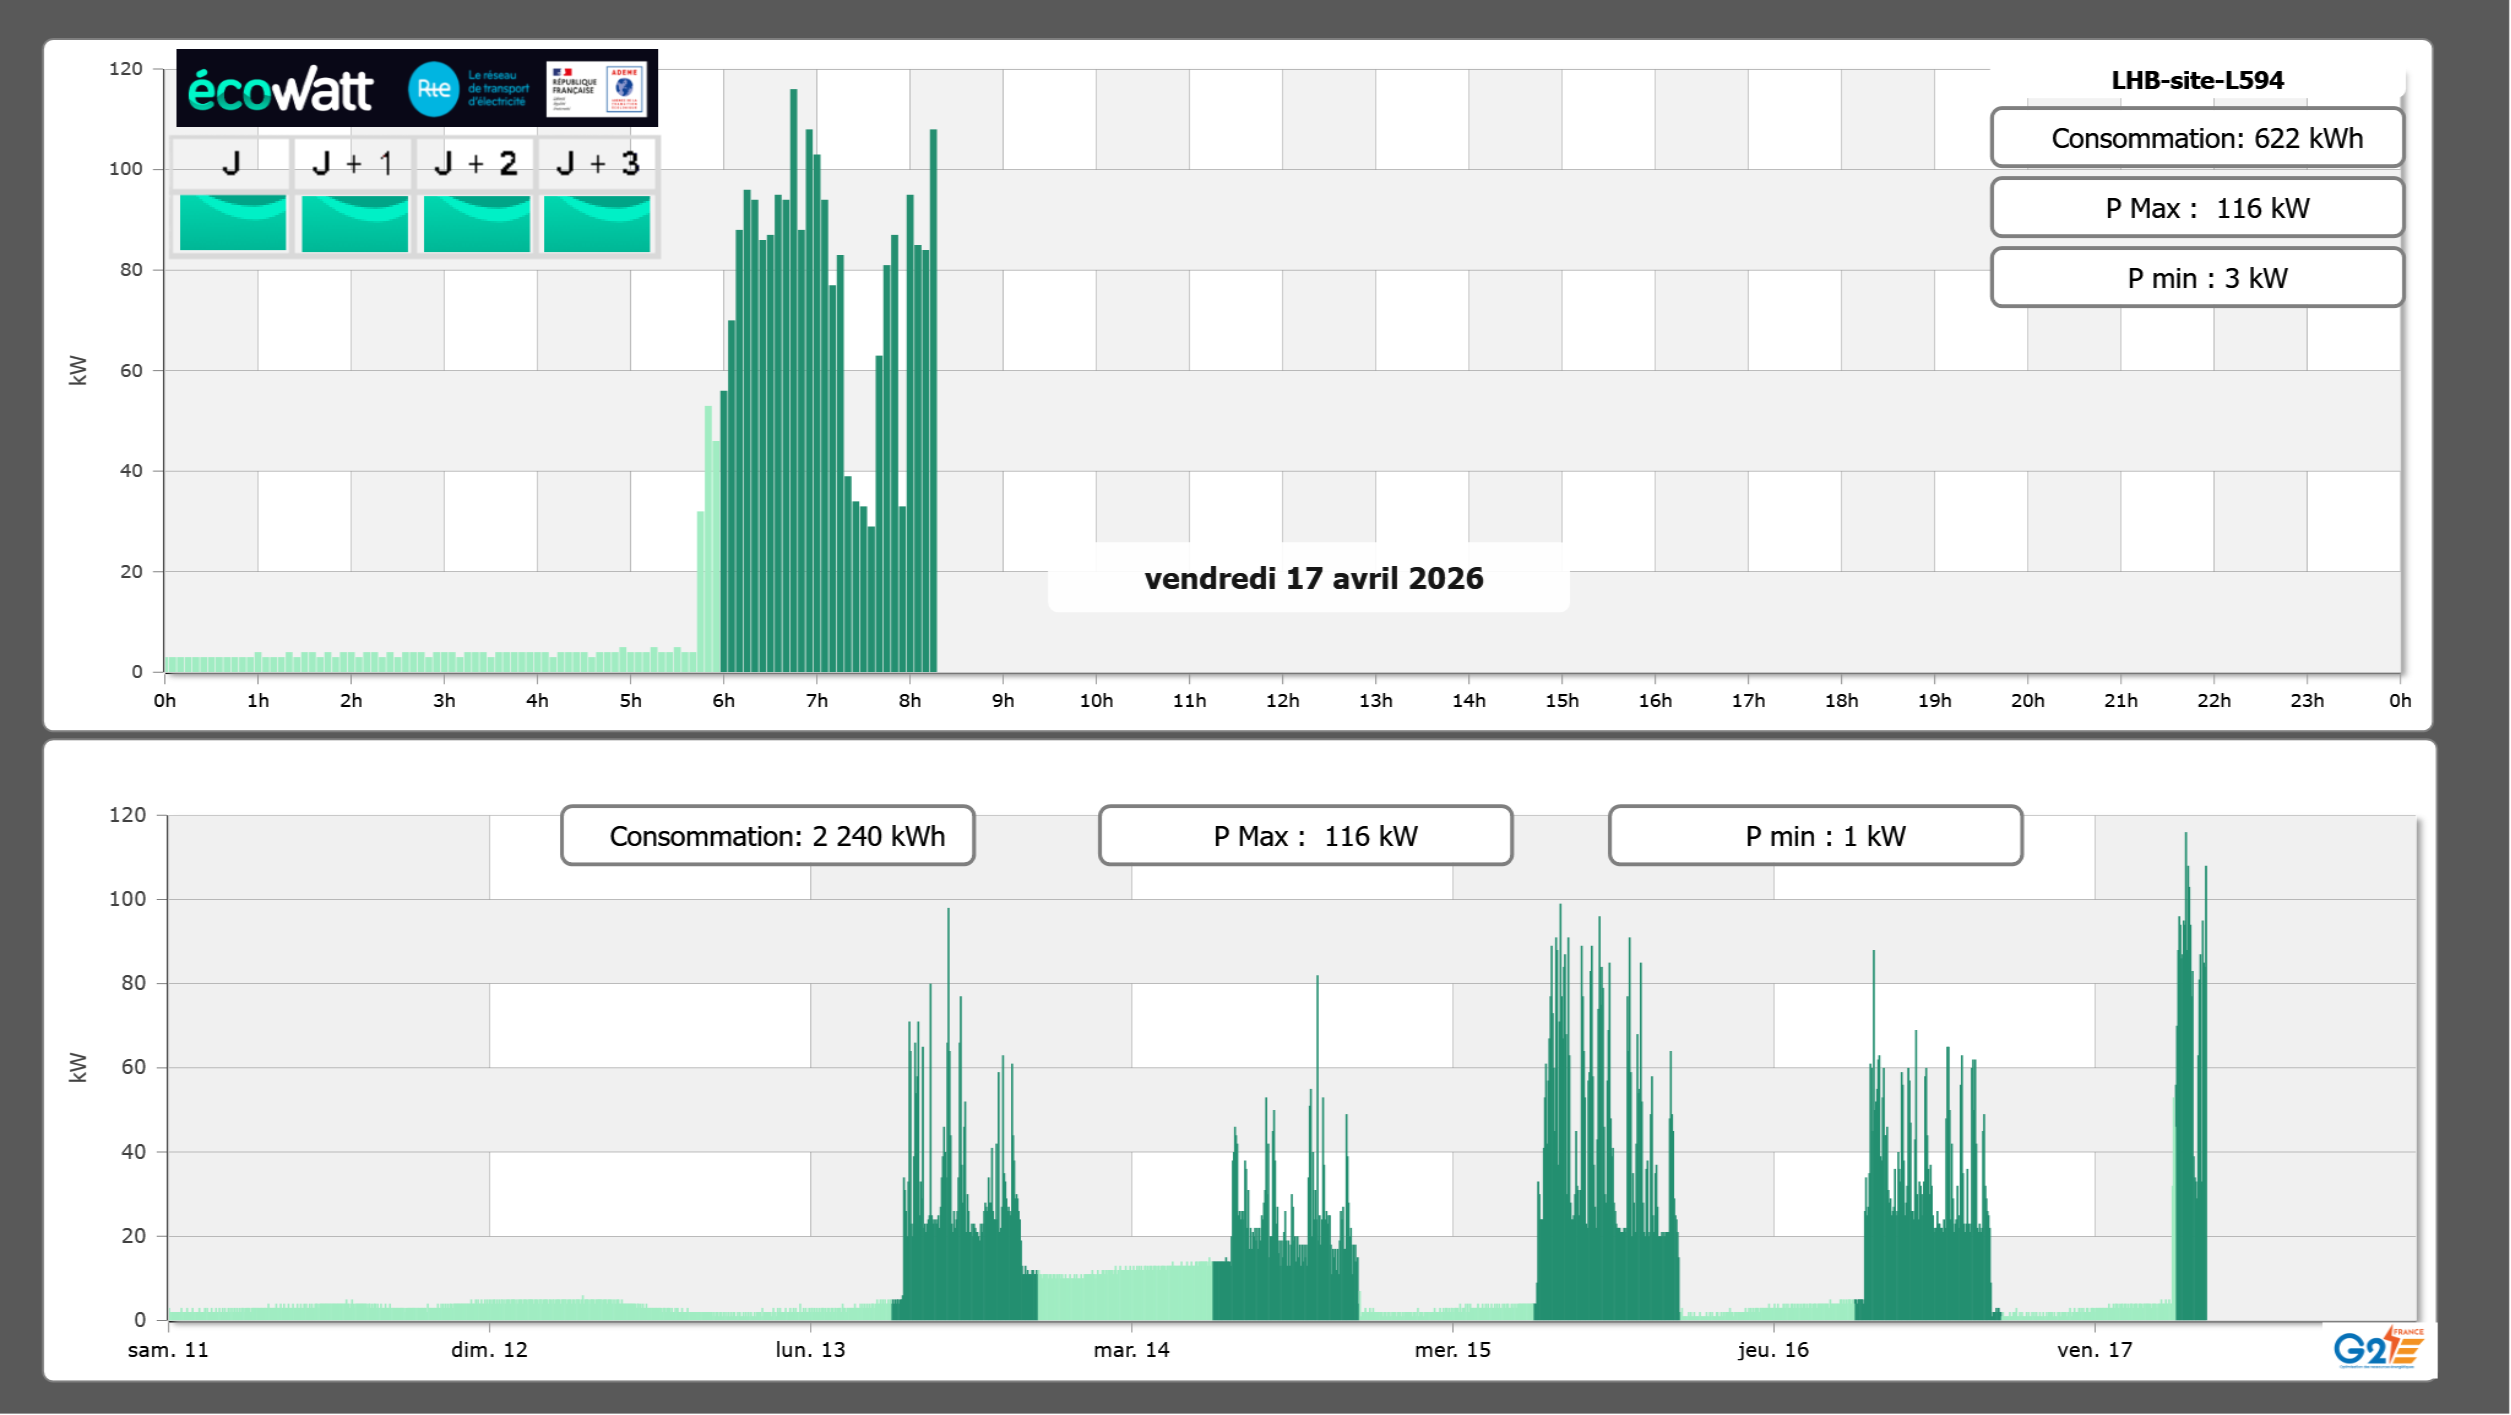Click the écoWatt logo

click(x=280, y=90)
